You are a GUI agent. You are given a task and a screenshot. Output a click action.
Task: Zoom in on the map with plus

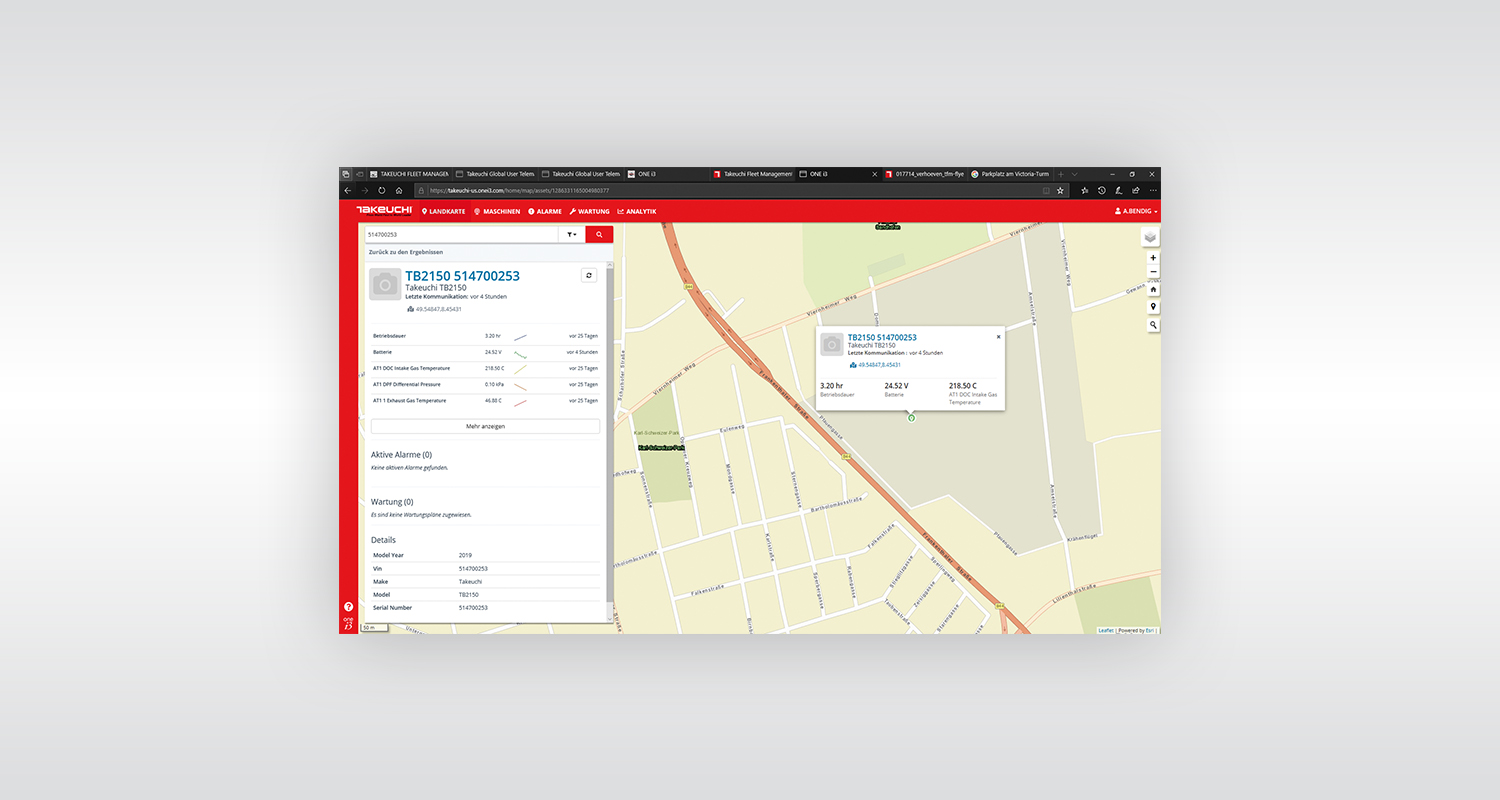[x=1153, y=258]
